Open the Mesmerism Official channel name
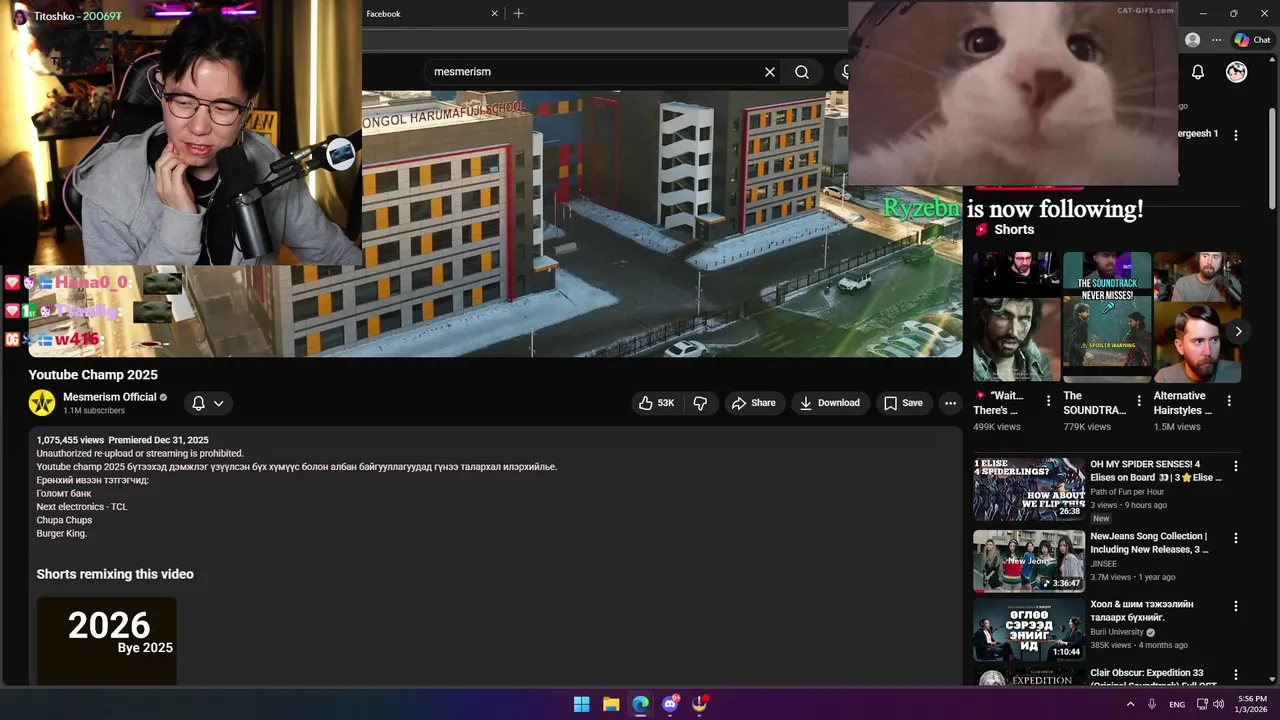Viewport: 1280px width, 720px height. point(110,397)
